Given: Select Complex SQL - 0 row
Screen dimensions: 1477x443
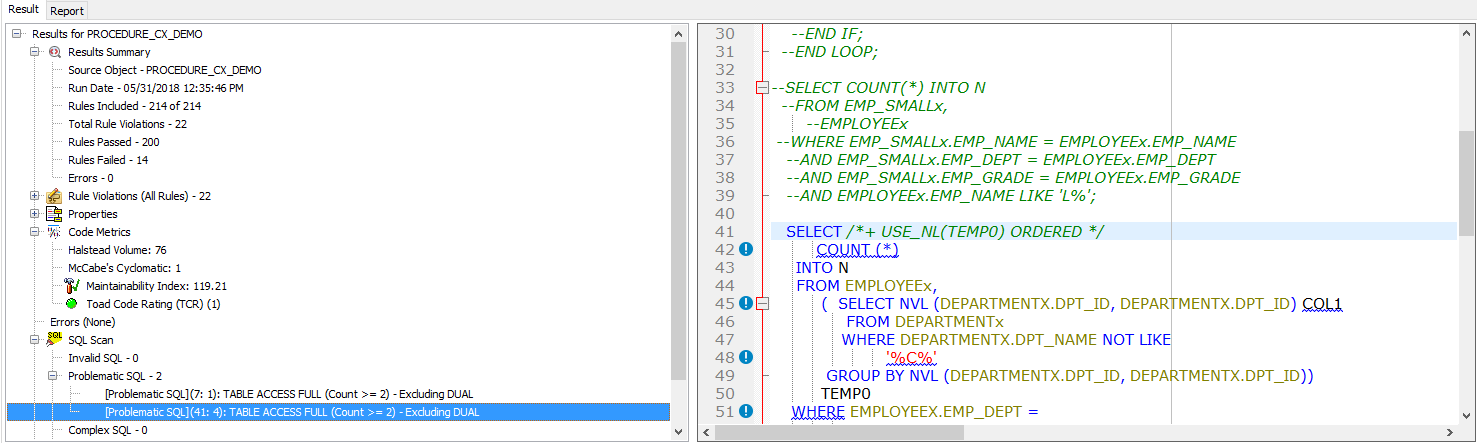Looking at the screenshot, I should [108, 430].
